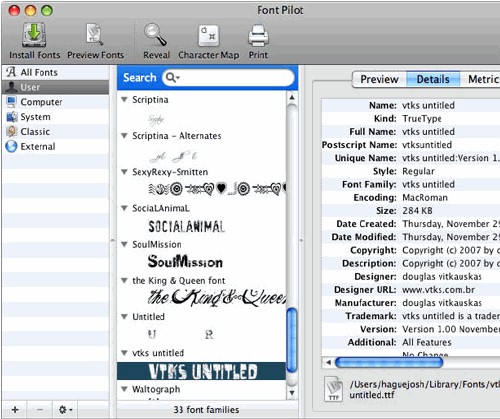
Task: Open the gear action menu
Action: (65, 409)
